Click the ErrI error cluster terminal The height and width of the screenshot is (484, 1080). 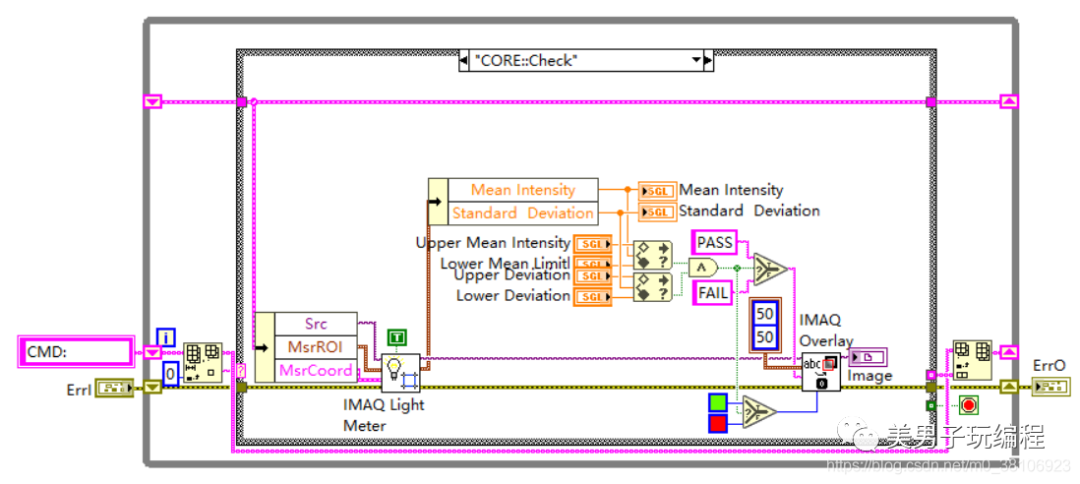(x=114, y=389)
